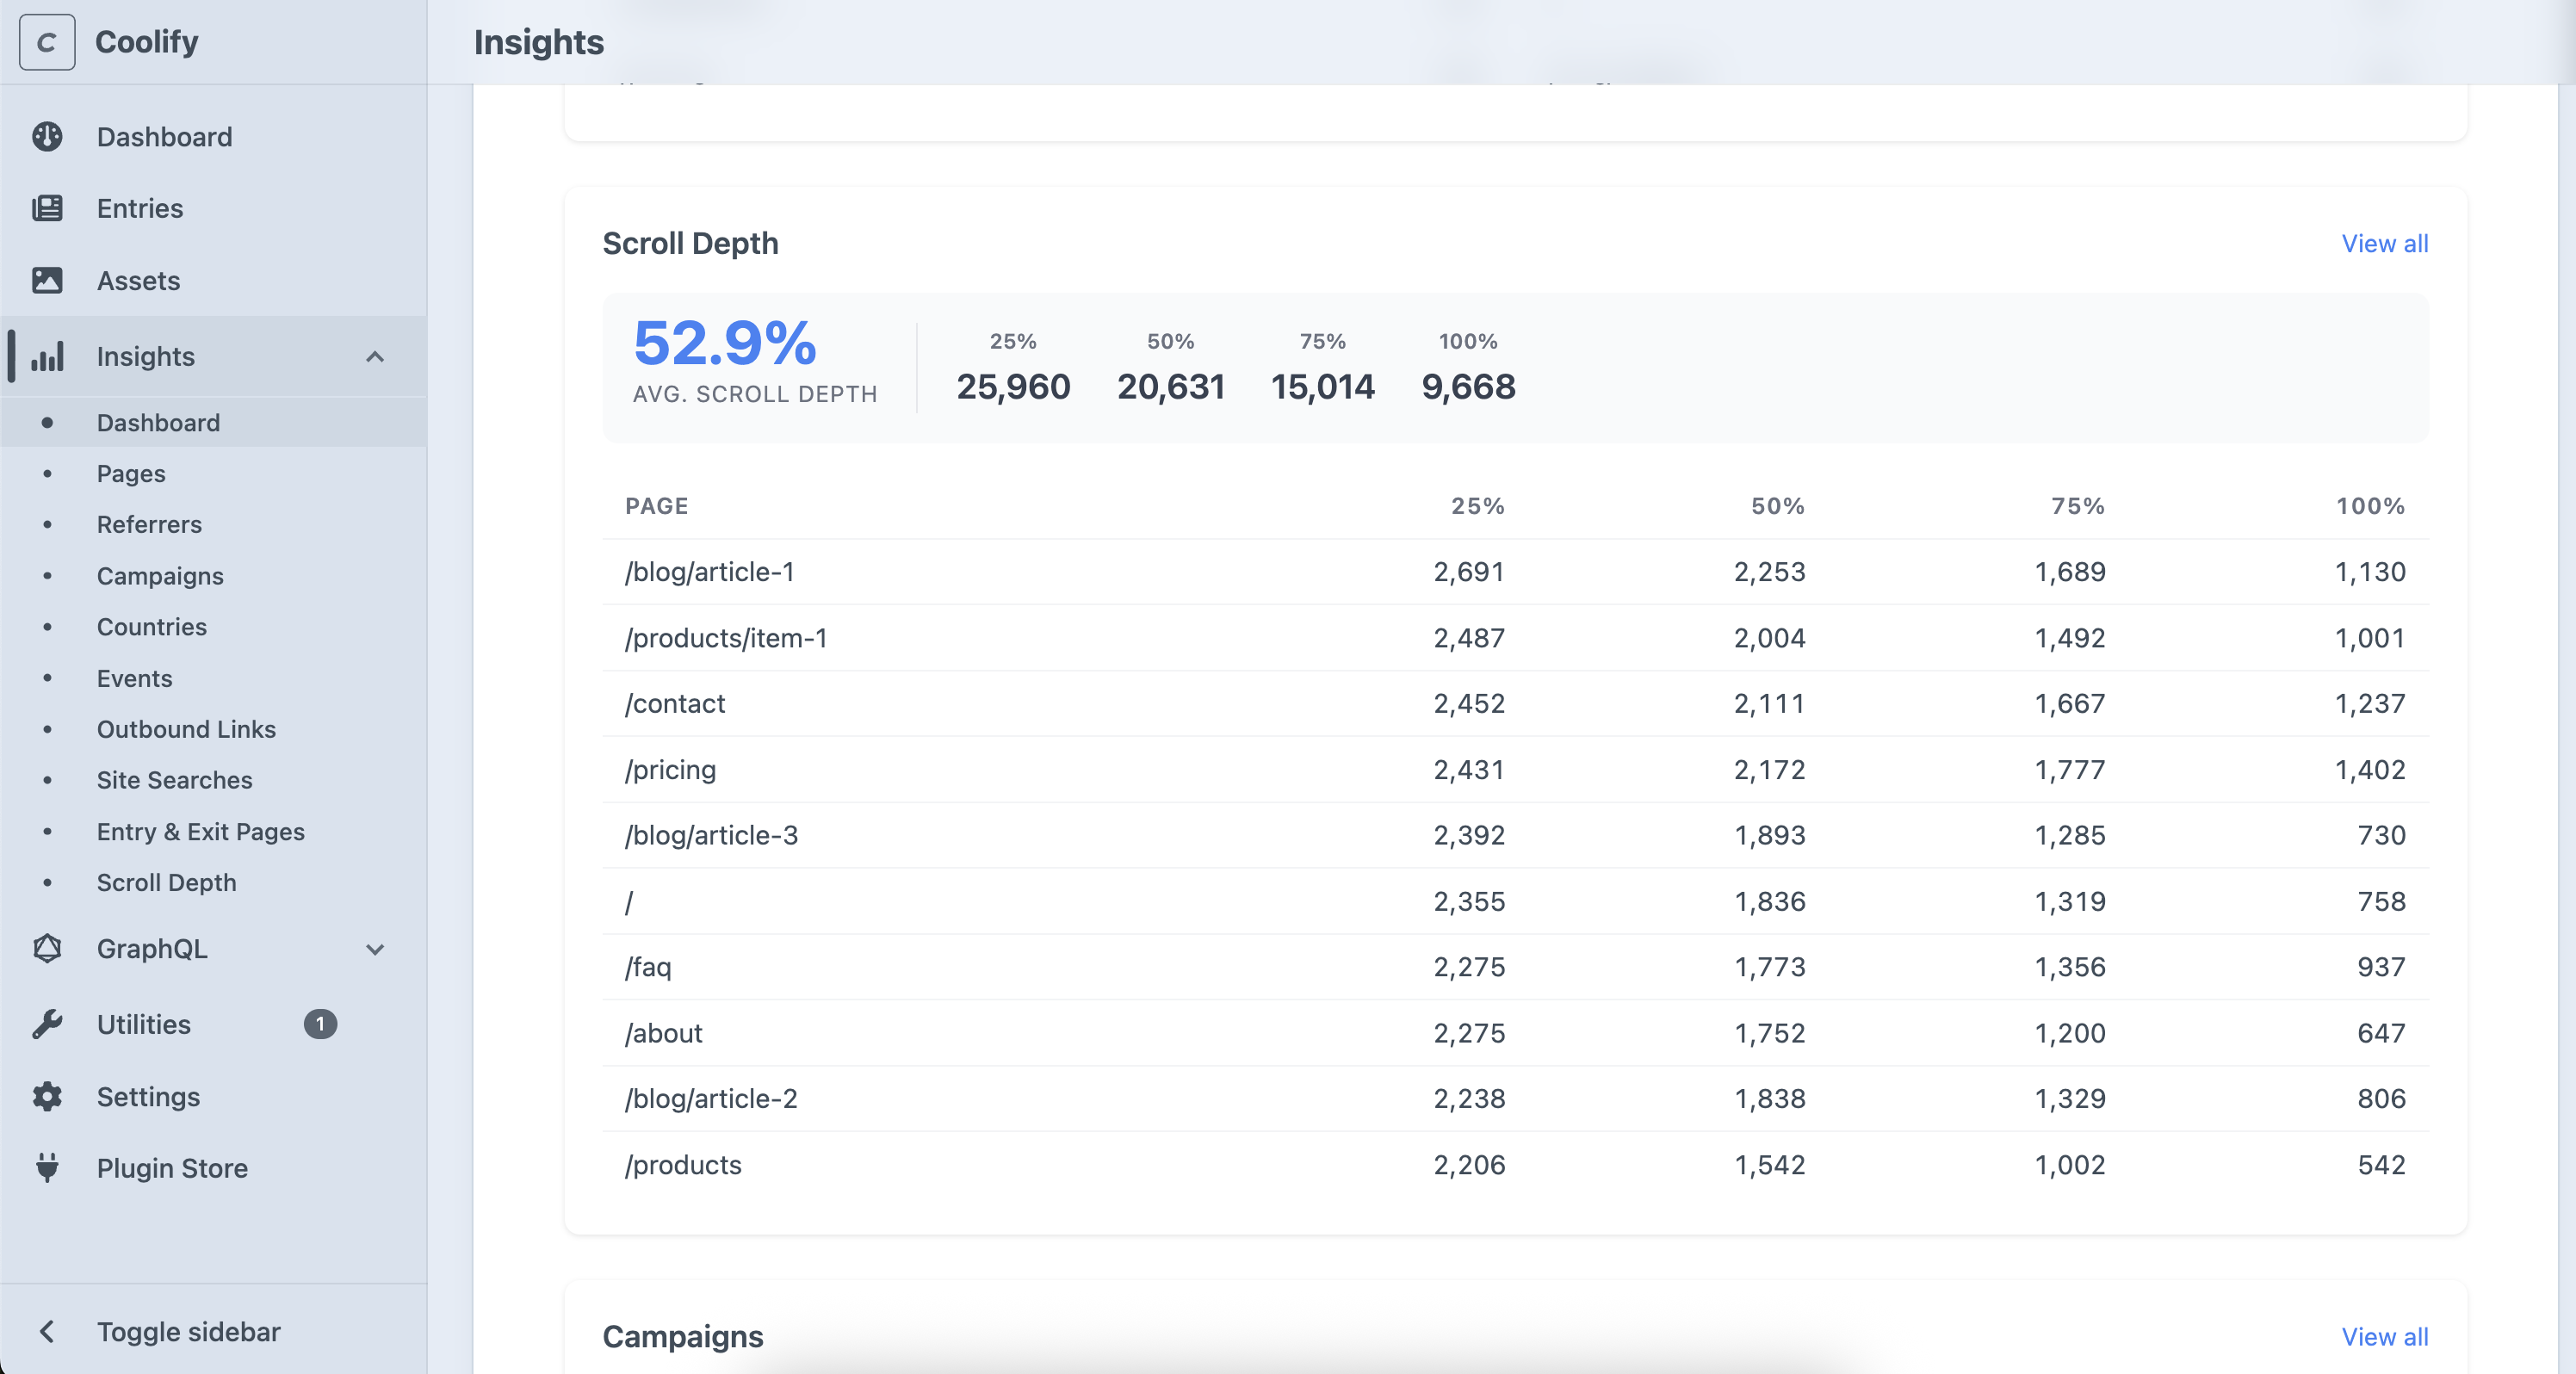
Task: Click the Utilities notification badge
Action: [320, 1024]
